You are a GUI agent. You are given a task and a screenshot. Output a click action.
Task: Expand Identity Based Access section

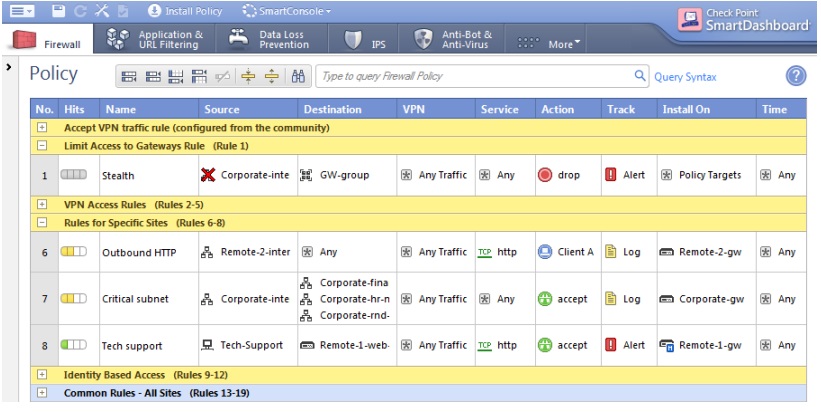pyautogui.click(x=42, y=375)
